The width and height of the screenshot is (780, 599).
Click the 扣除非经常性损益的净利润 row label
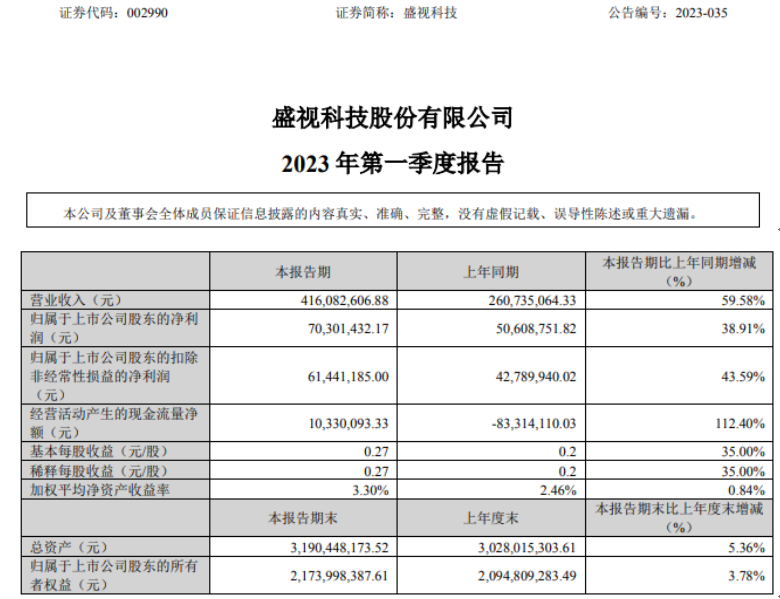114,376
